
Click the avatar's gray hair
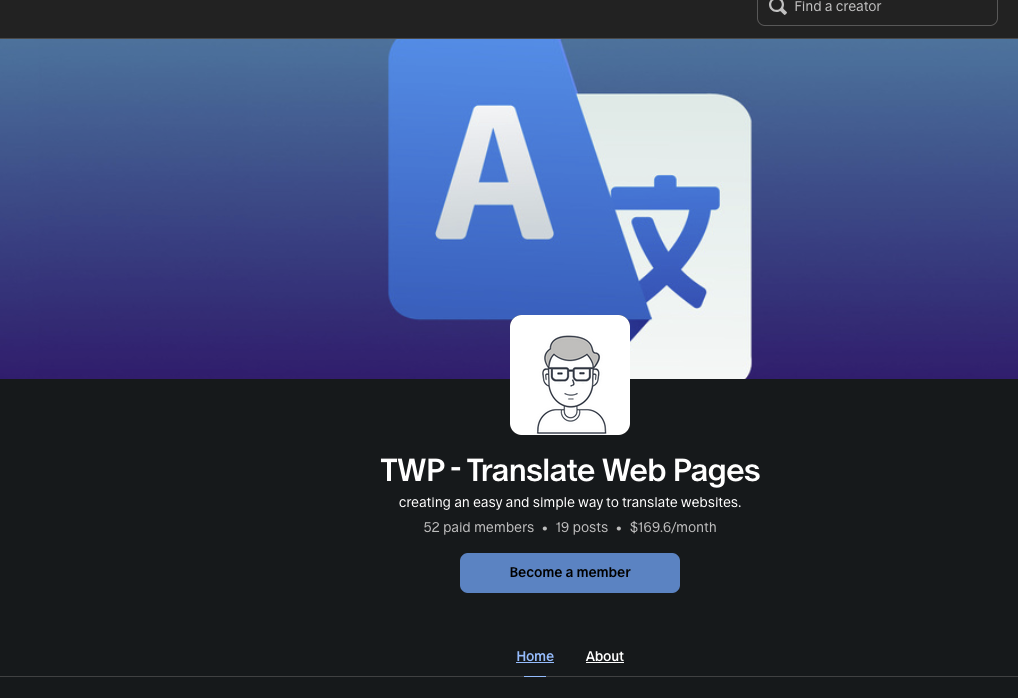(x=570, y=347)
